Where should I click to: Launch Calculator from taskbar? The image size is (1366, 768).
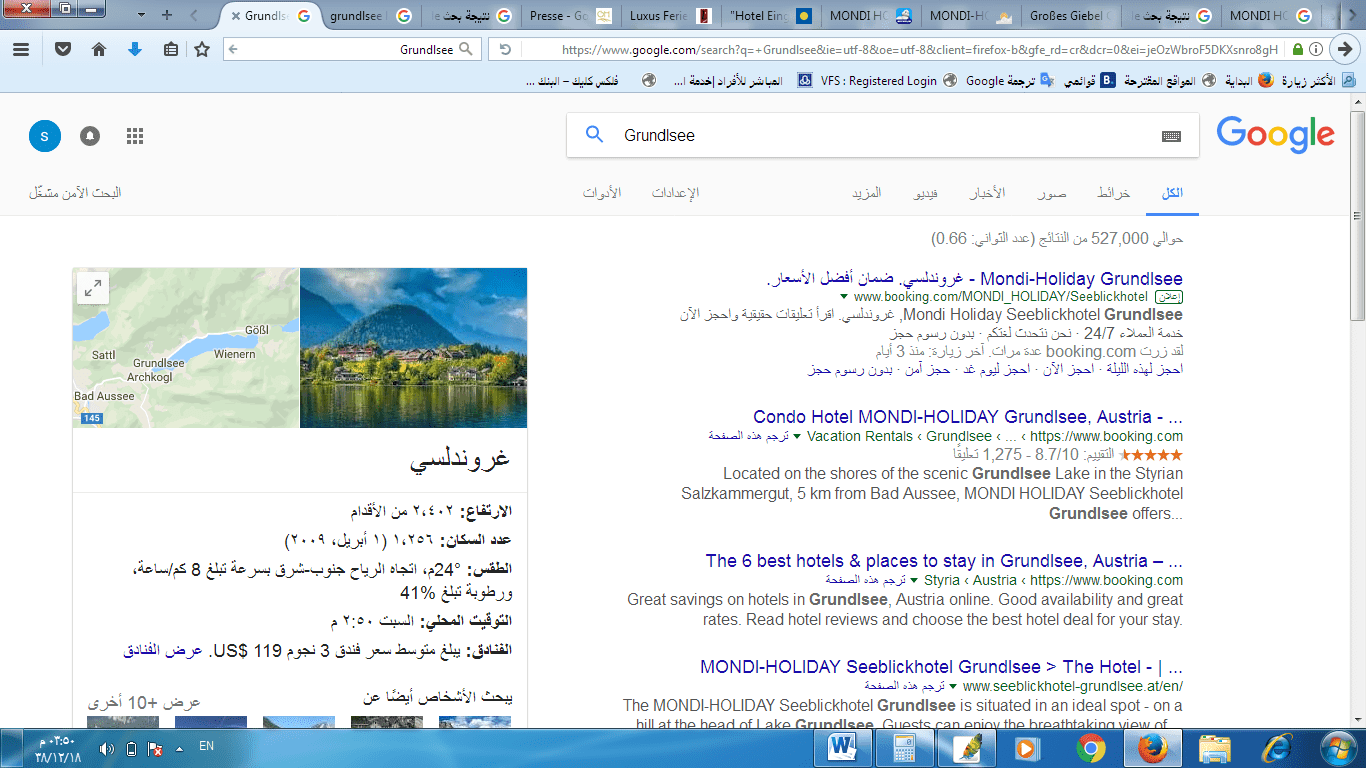click(904, 748)
